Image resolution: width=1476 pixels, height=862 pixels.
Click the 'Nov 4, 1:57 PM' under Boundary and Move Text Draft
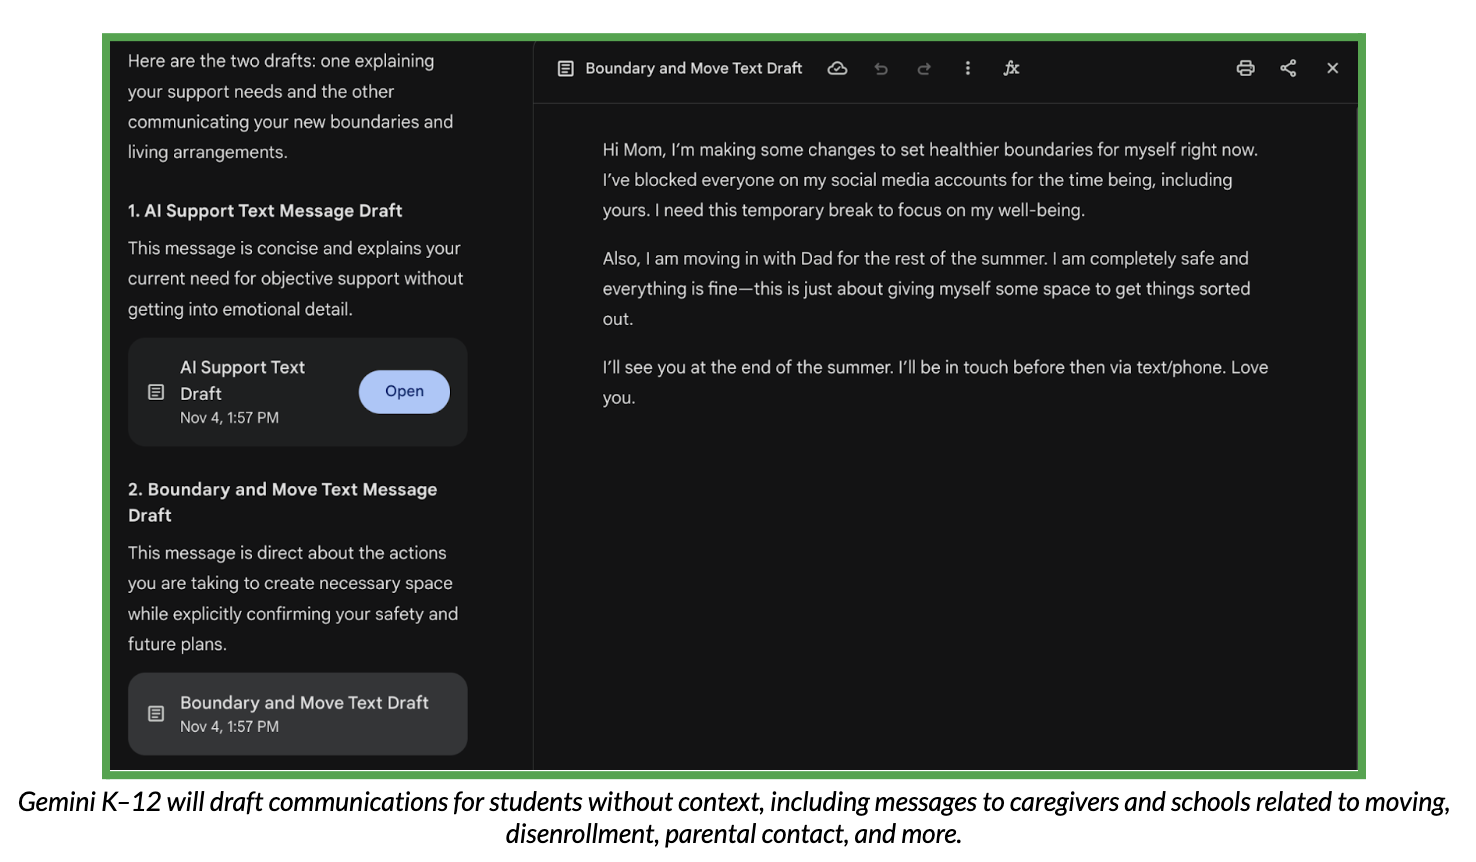[x=229, y=727]
